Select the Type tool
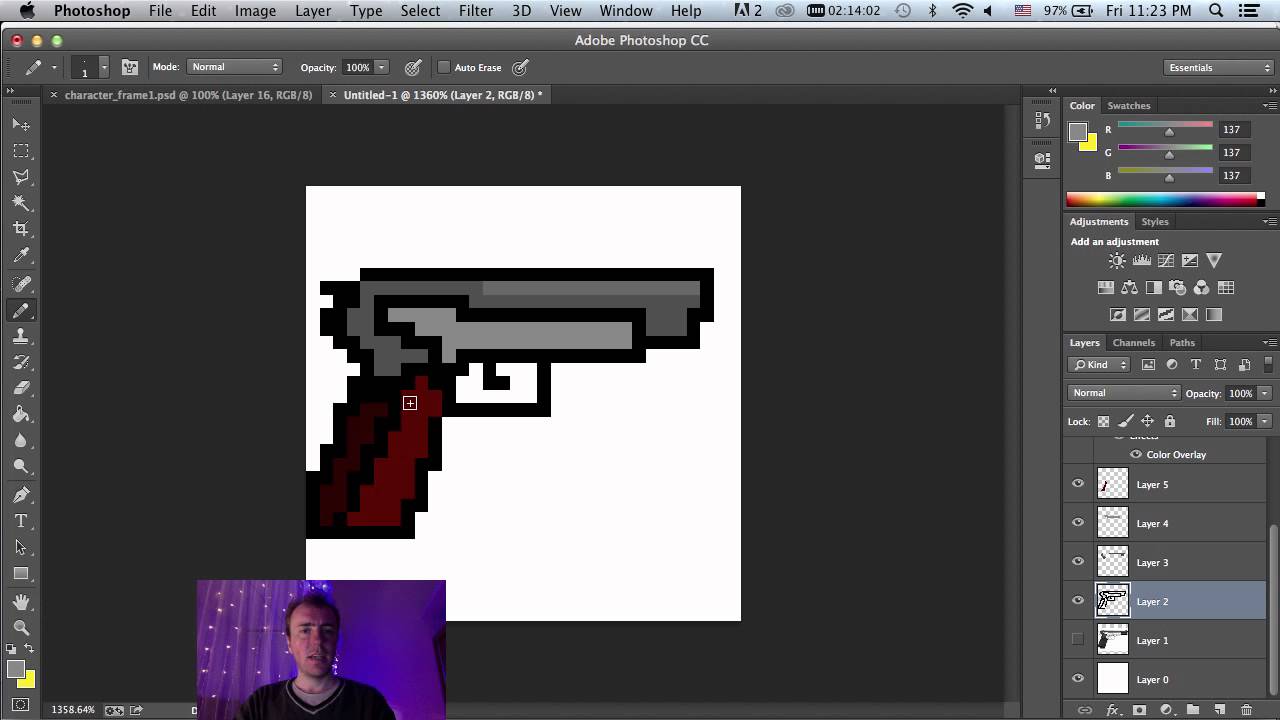 coord(21,521)
